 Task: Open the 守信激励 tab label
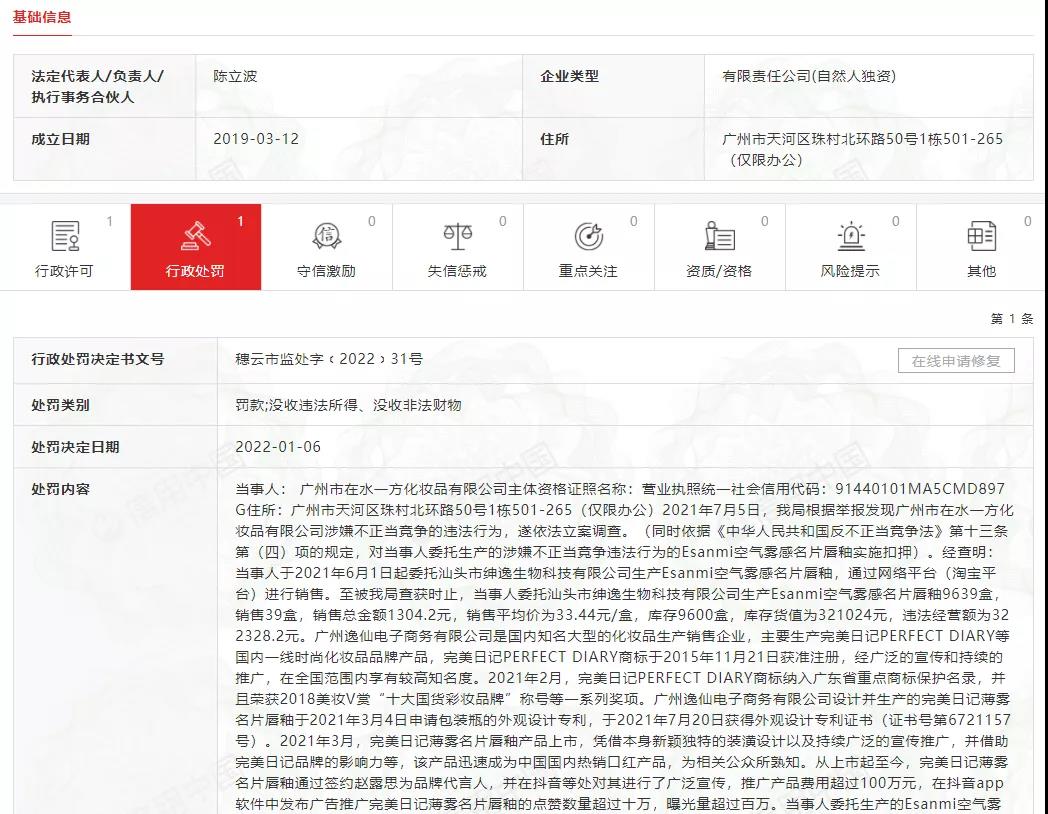coord(326,271)
